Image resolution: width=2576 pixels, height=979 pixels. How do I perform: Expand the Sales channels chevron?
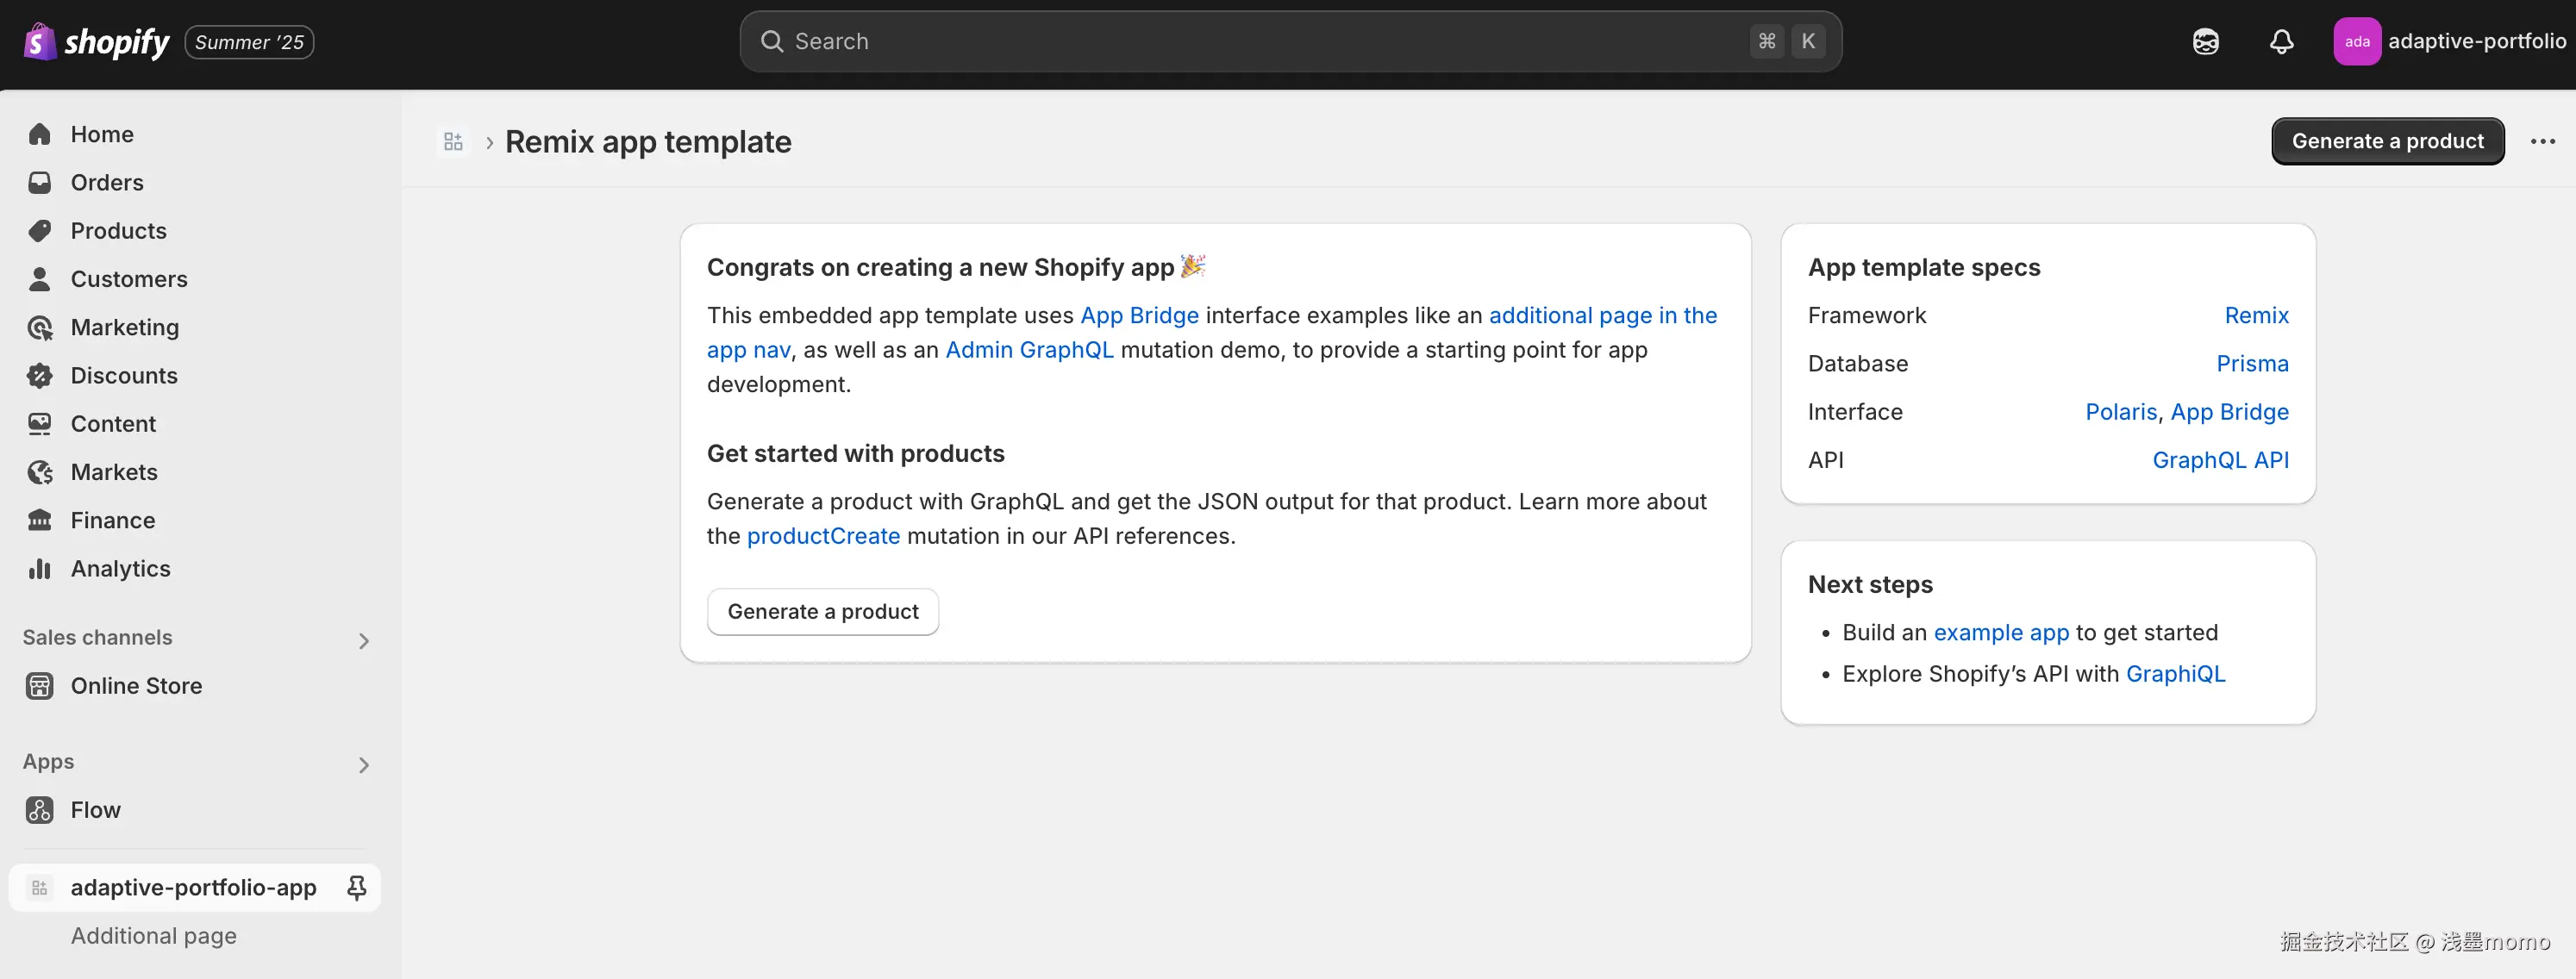pos(364,641)
